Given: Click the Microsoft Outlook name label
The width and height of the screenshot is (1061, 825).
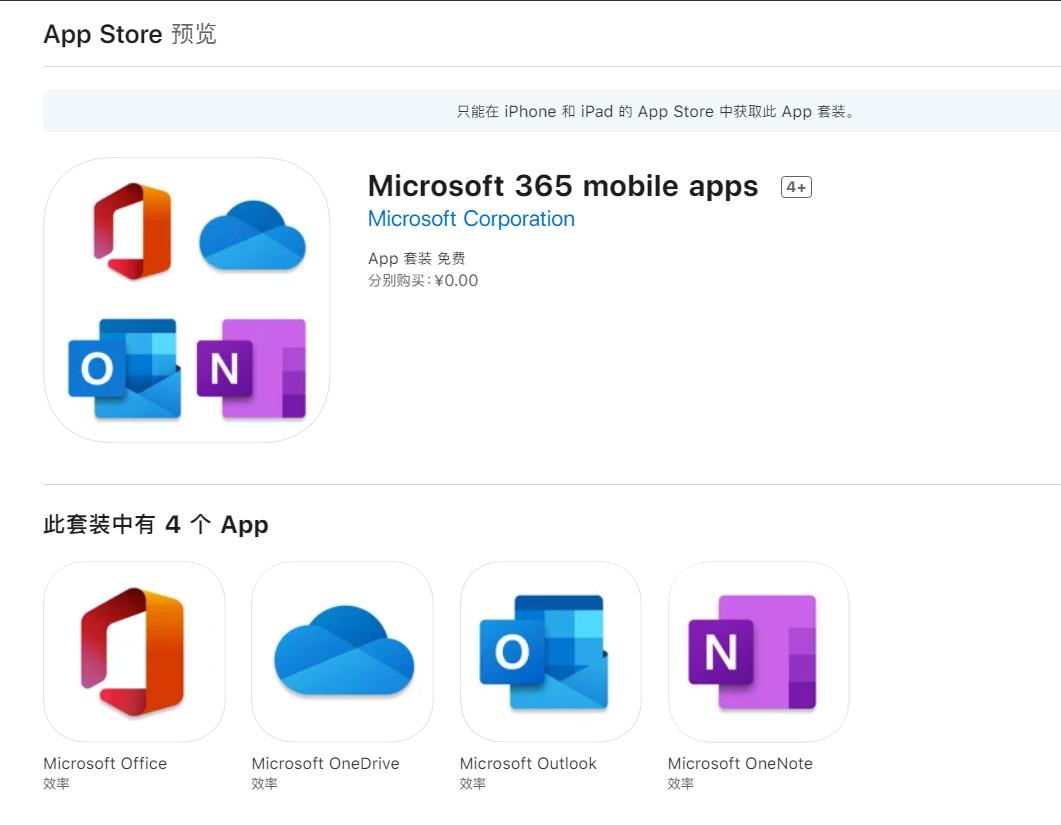Looking at the screenshot, I should 528,763.
